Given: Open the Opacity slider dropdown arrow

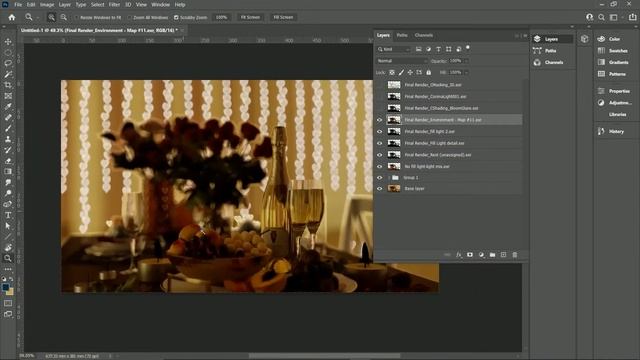Looking at the screenshot, I should (466, 61).
